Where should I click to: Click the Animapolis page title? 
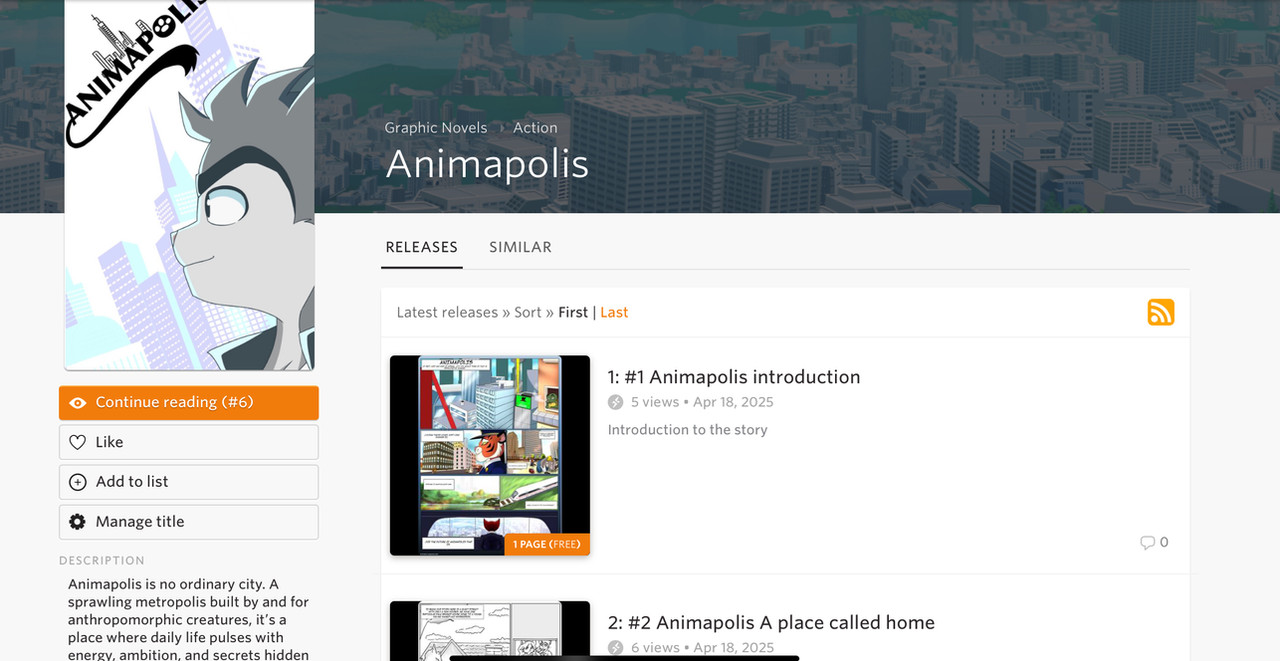tap(487, 164)
